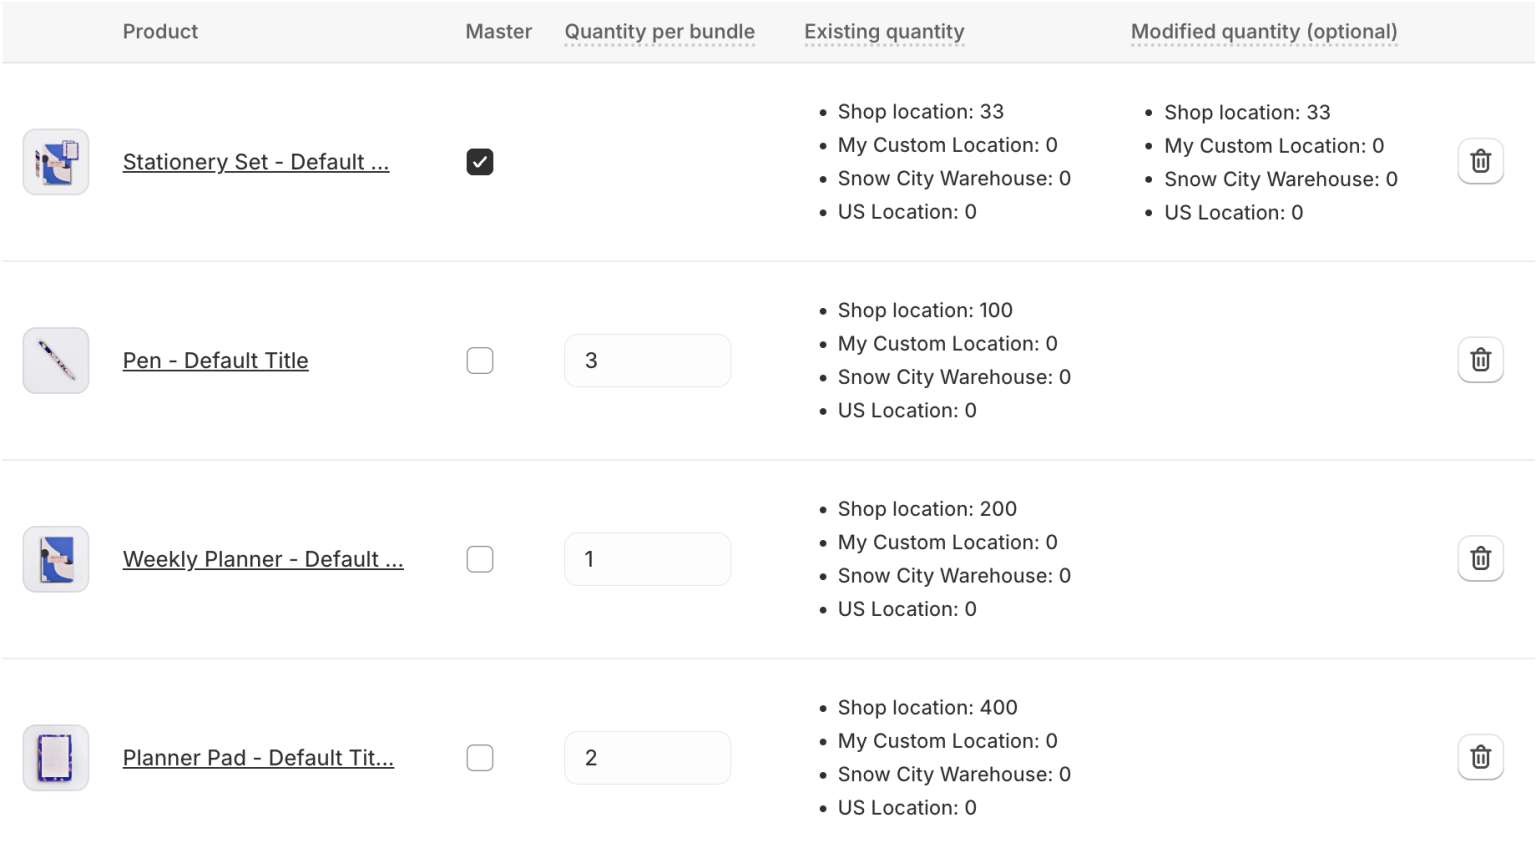Open the Stationery Set product image
1536x848 pixels.
(55, 161)
